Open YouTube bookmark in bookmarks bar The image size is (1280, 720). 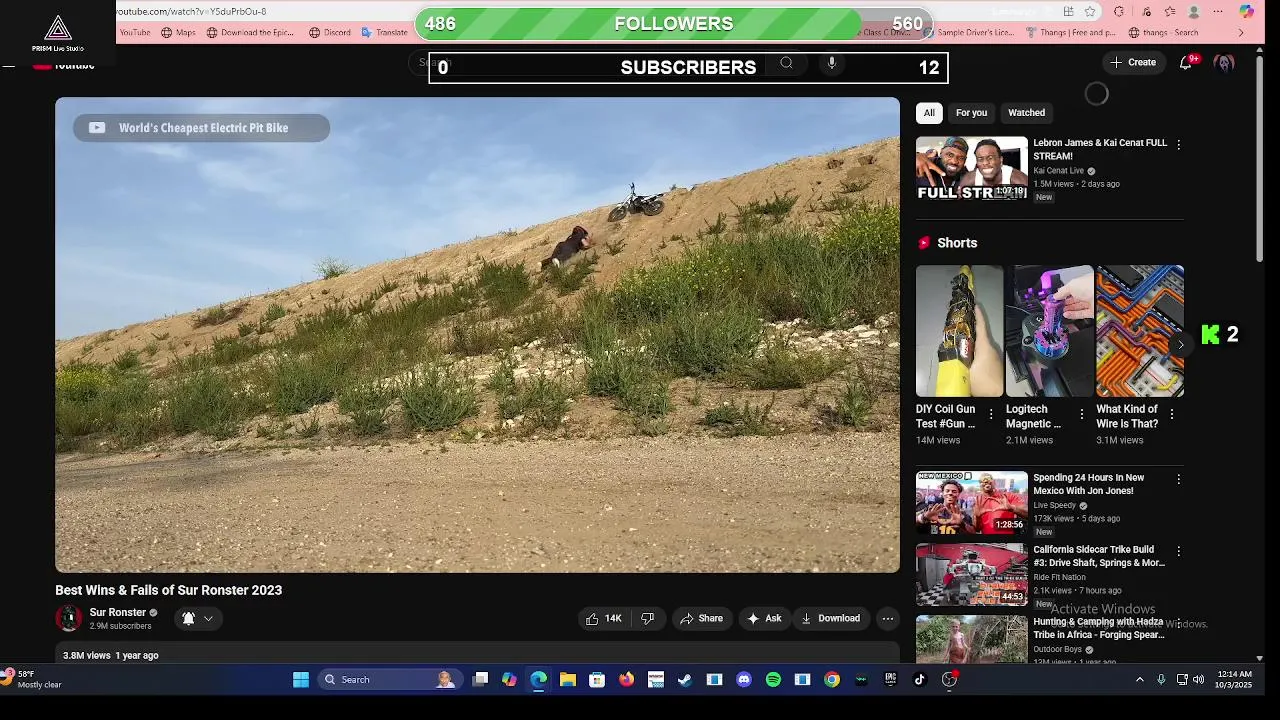pyautogui.click(x=134, y=32)
